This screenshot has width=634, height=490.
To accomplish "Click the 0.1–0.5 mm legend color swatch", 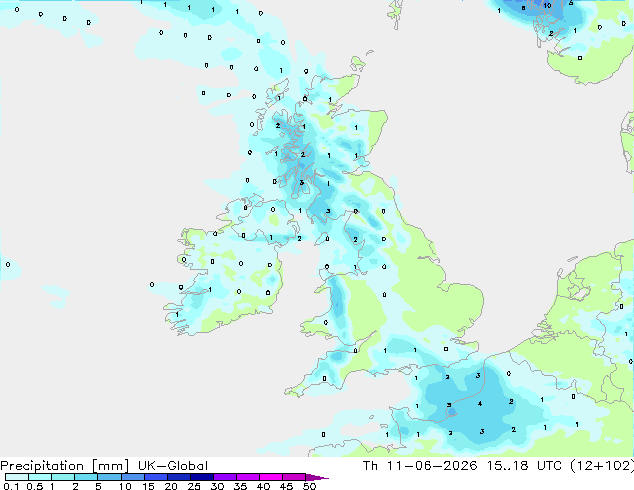I will [17, 477].
